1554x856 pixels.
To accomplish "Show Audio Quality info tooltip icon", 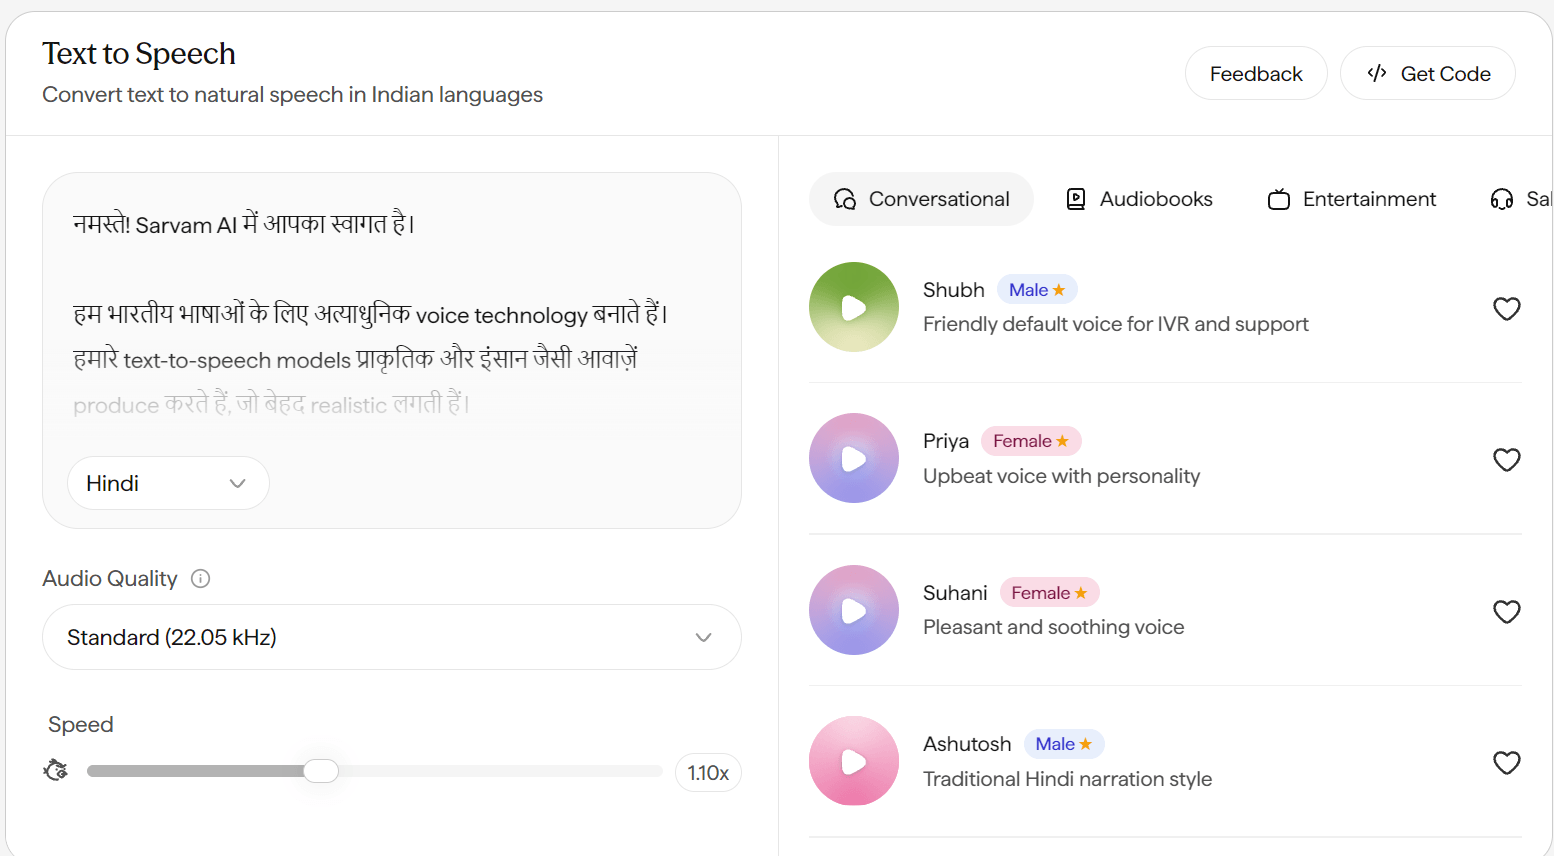I will (201, 579).
